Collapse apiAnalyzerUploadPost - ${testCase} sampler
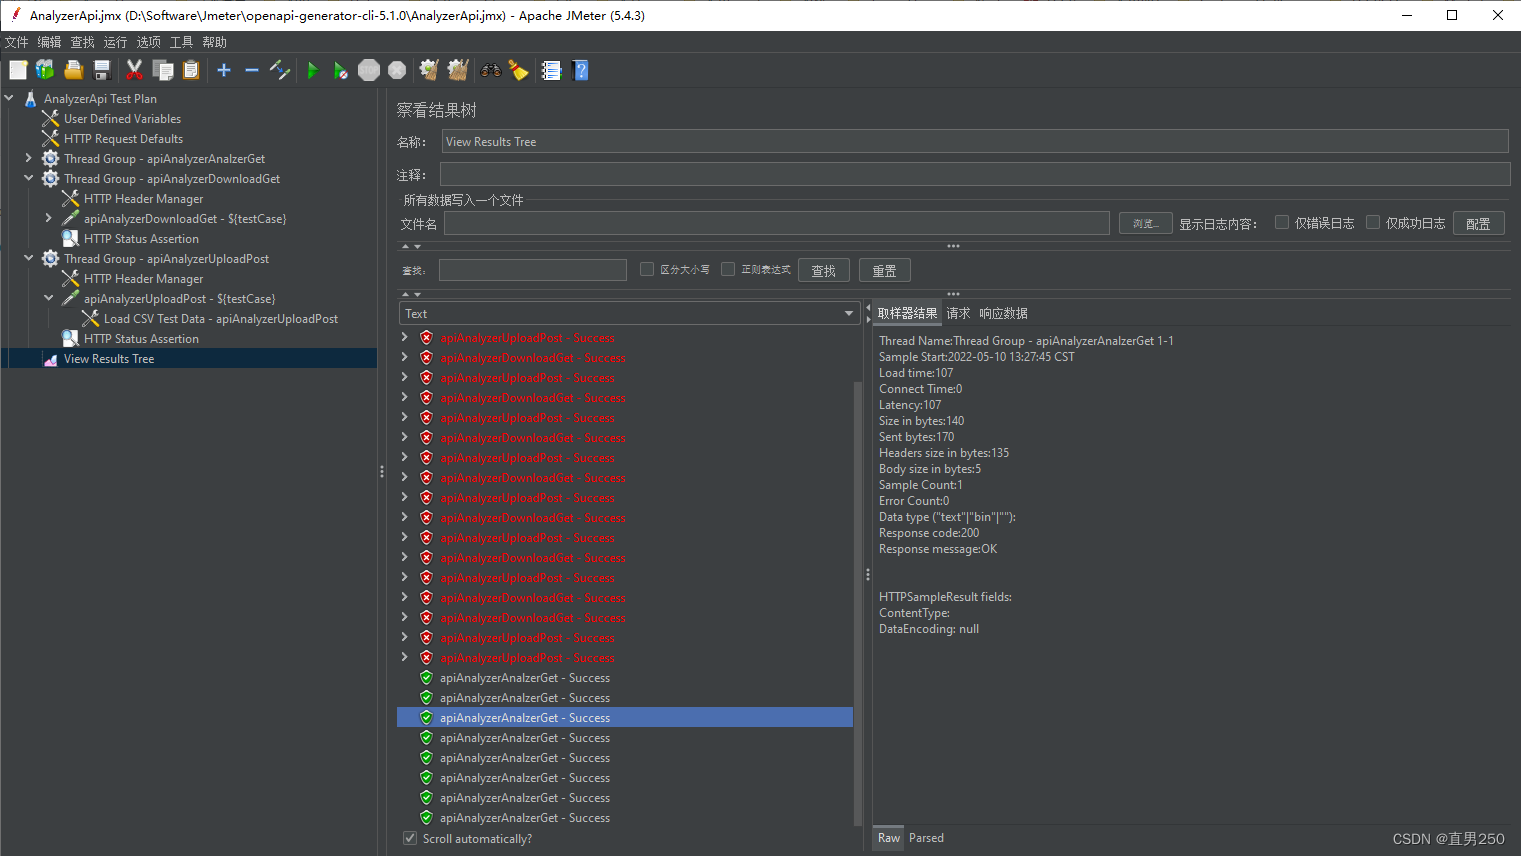The image size is (1521, 856). pyautogui.click(x=48, y=299)
